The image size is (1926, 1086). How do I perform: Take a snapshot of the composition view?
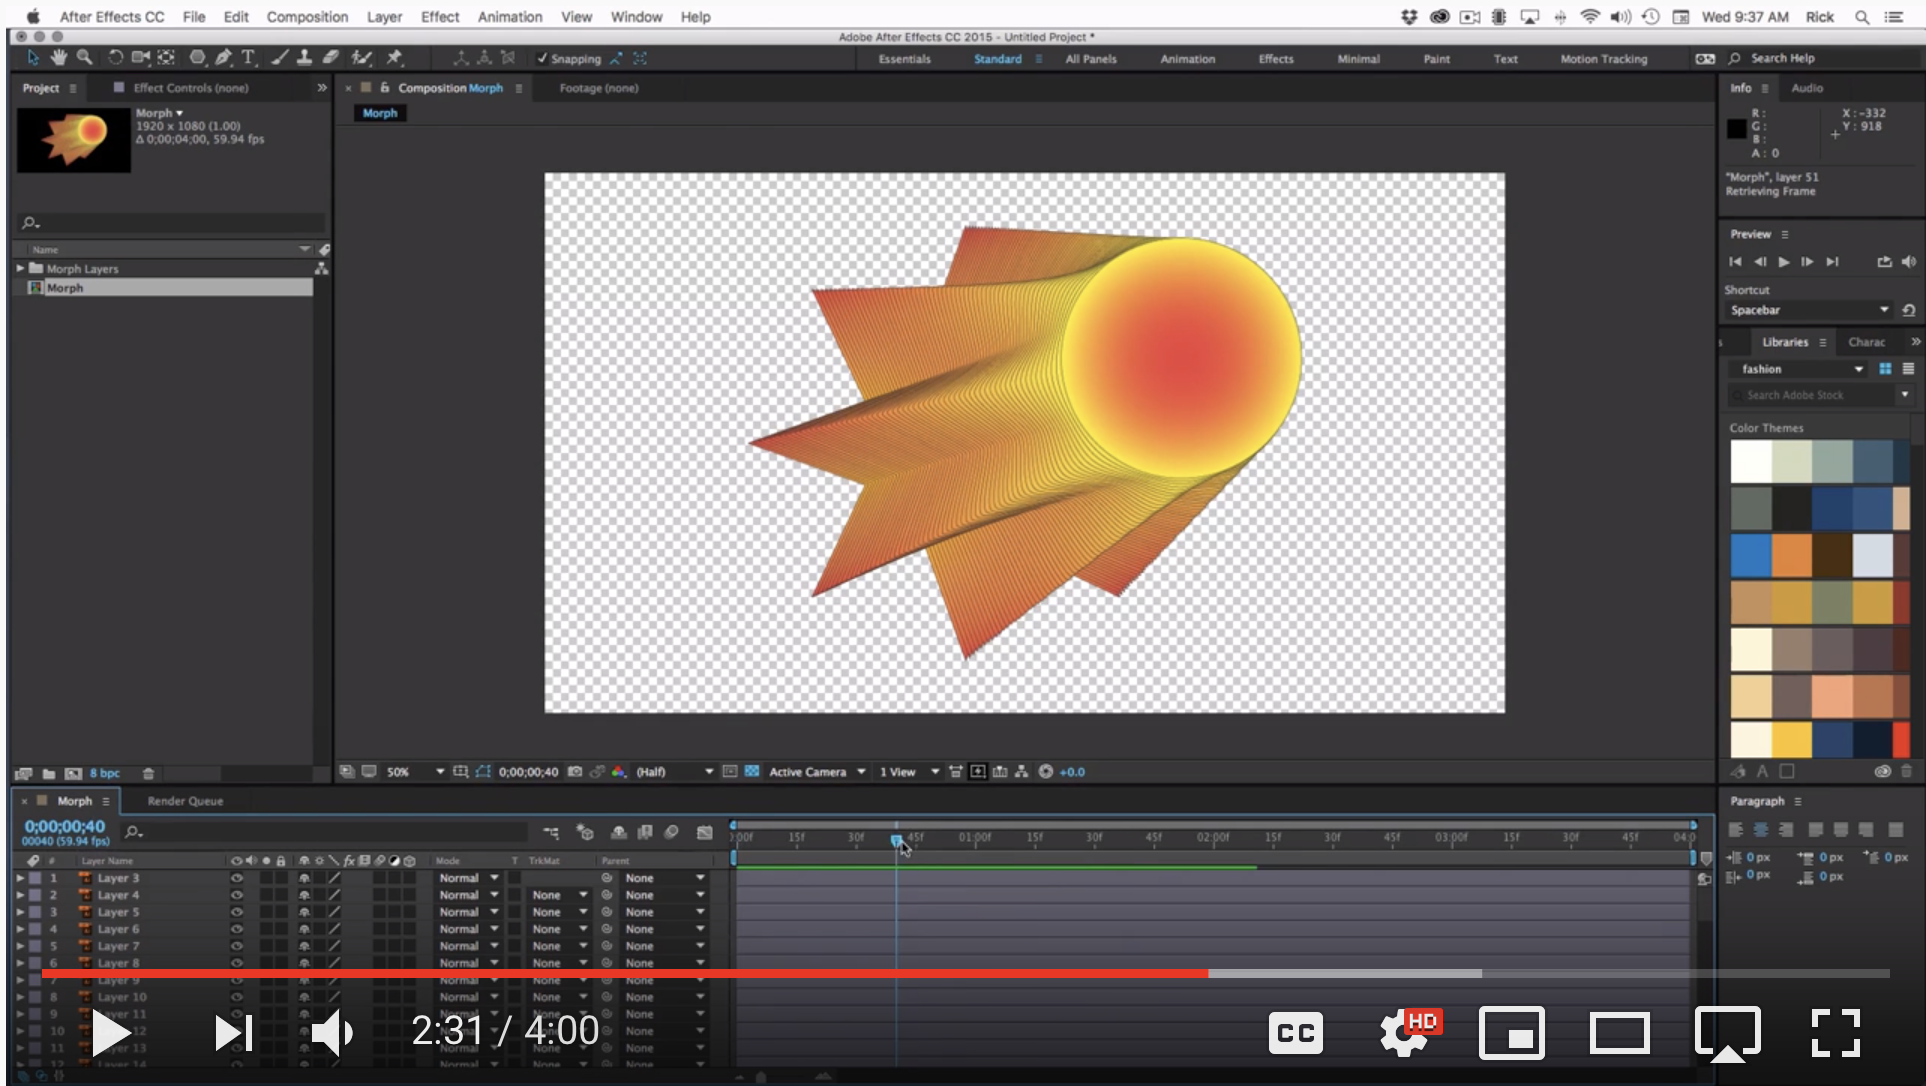pyautogui.click(x=575, y=772)
